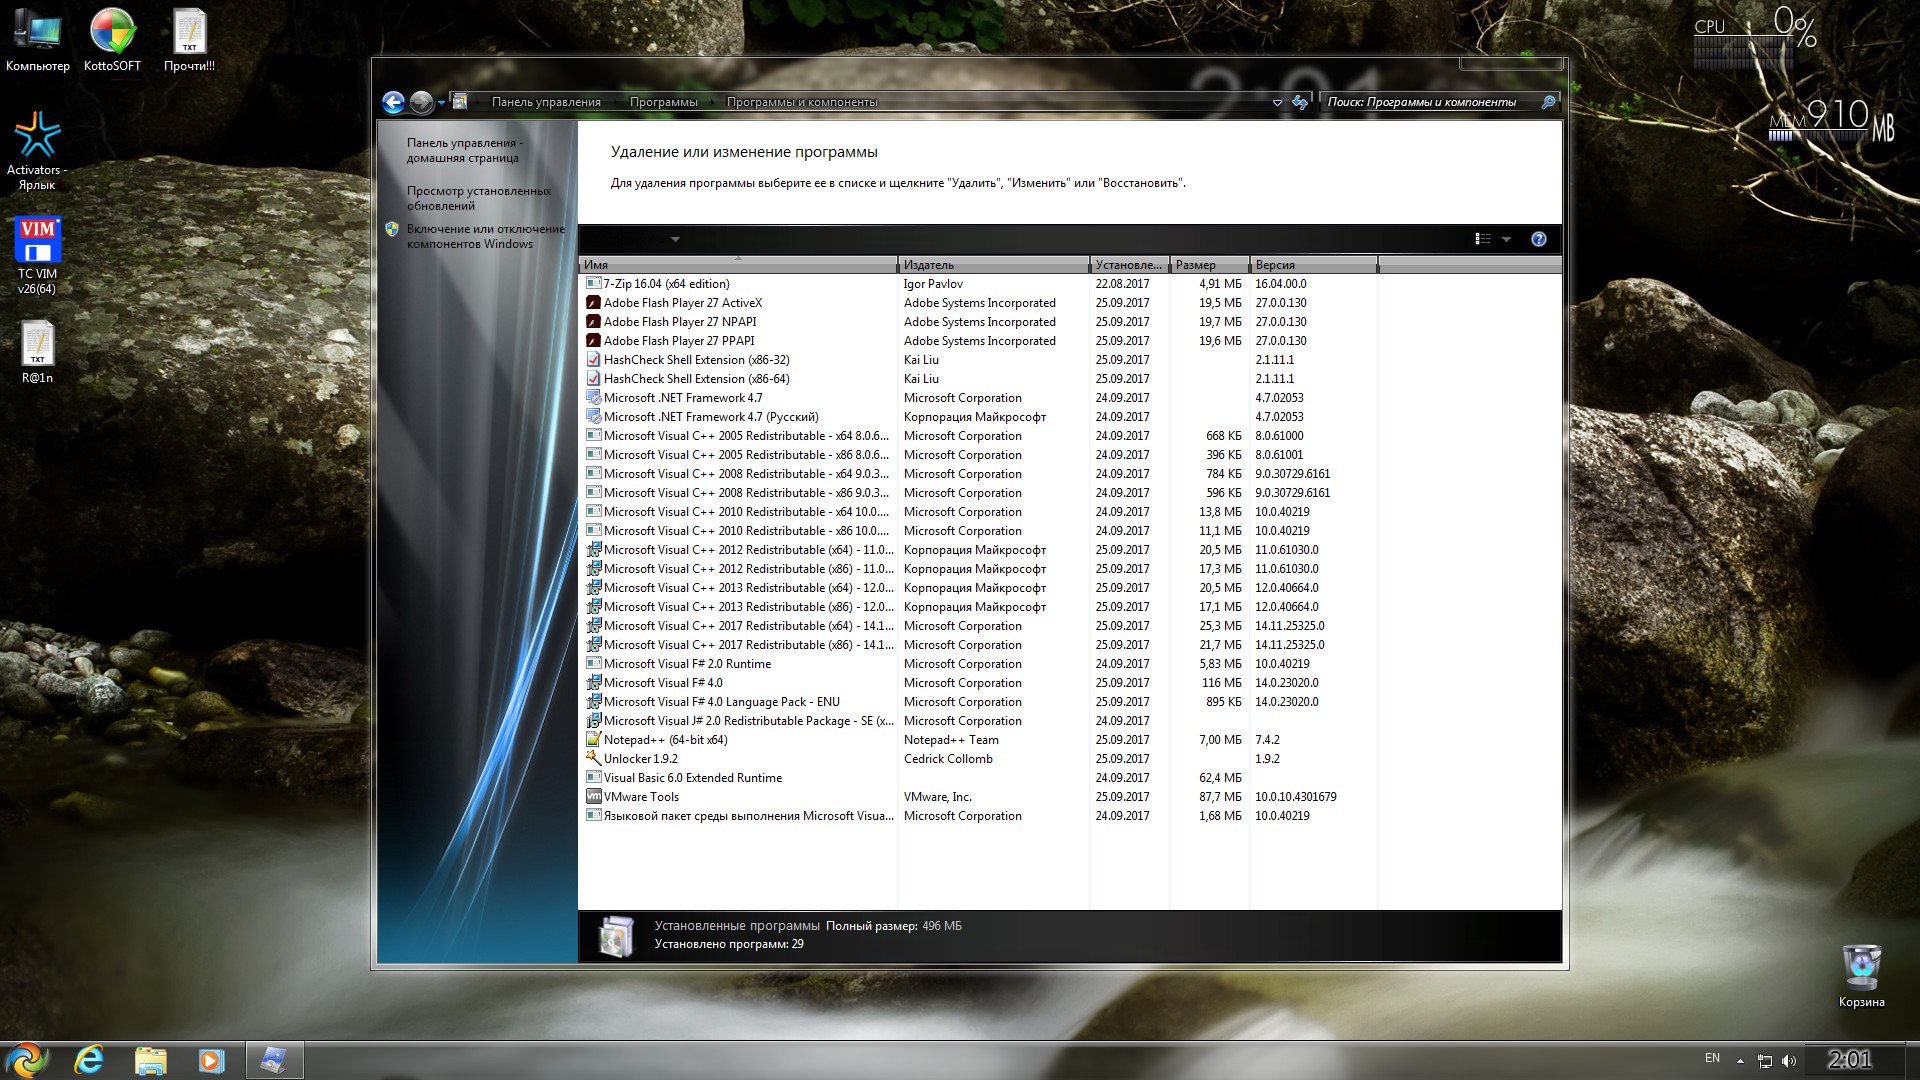1920x1080 pixels.
Task: Select the Control Panel taskbar button
Action: click(273, 1060)
